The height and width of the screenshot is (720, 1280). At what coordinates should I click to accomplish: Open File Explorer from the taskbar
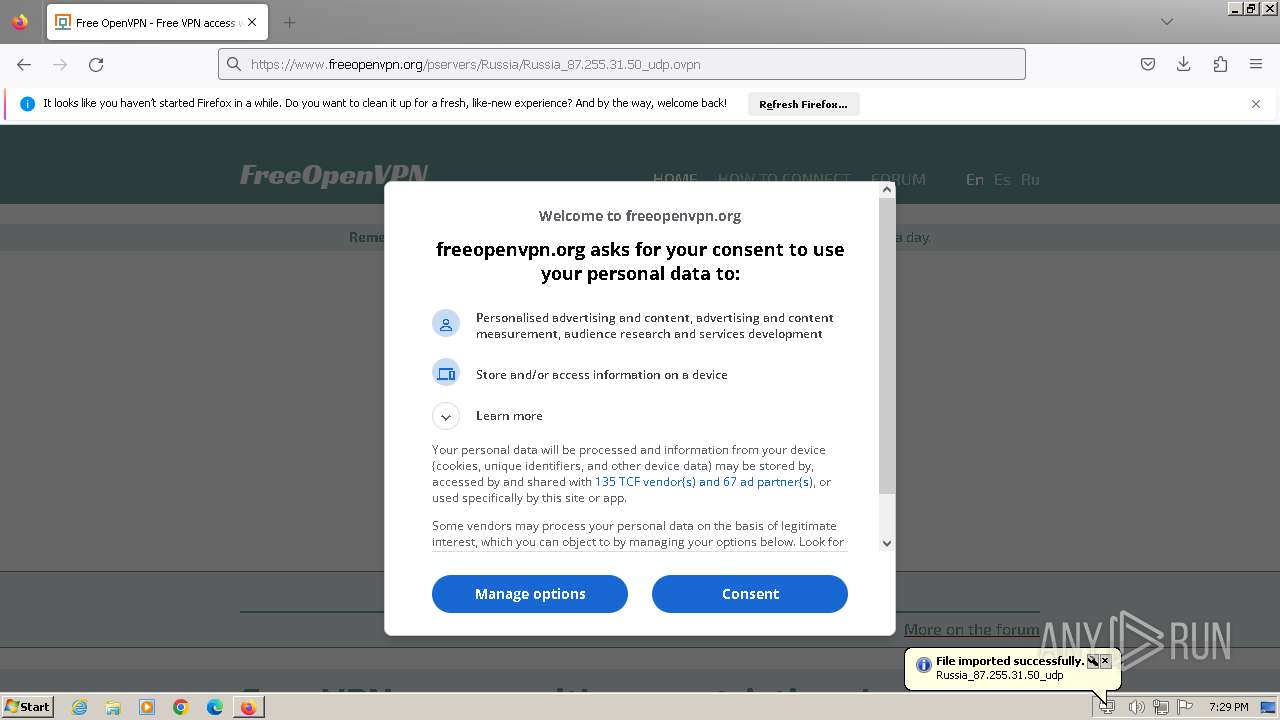point(113,707)
